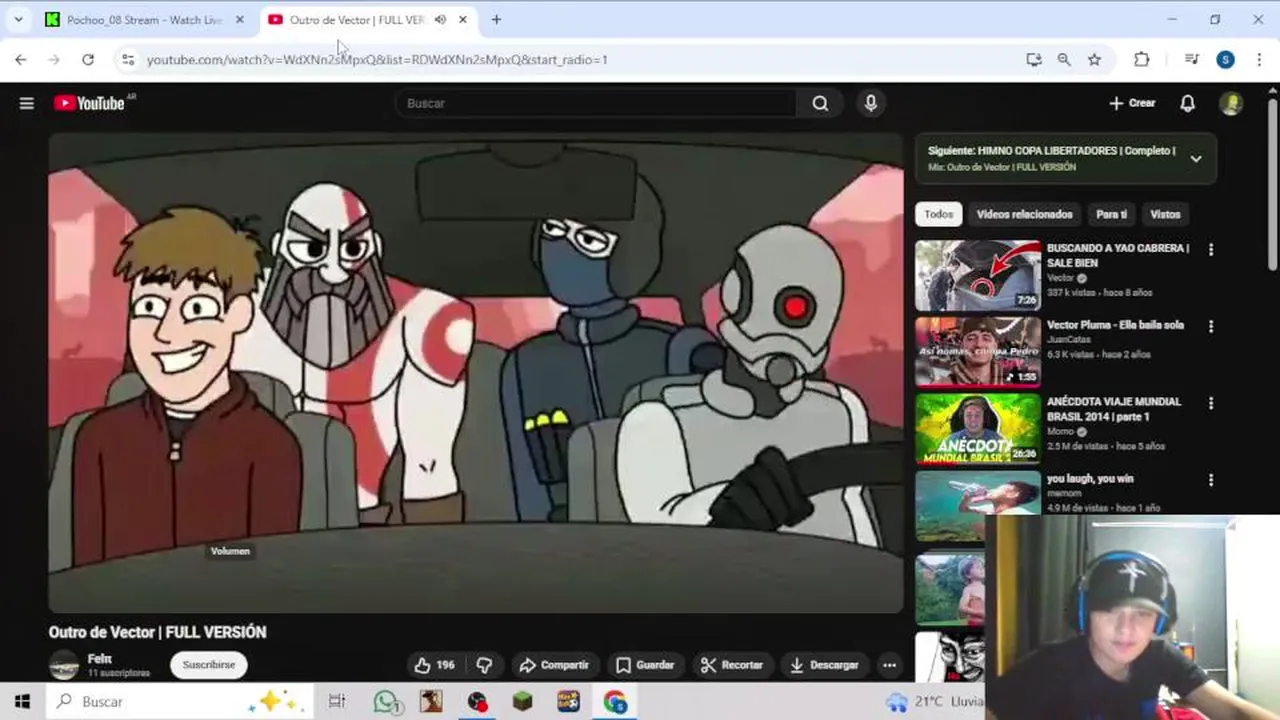1280x720 pixels.
Task: Close the Outro de Vector tab
Action: pos(462,19)
